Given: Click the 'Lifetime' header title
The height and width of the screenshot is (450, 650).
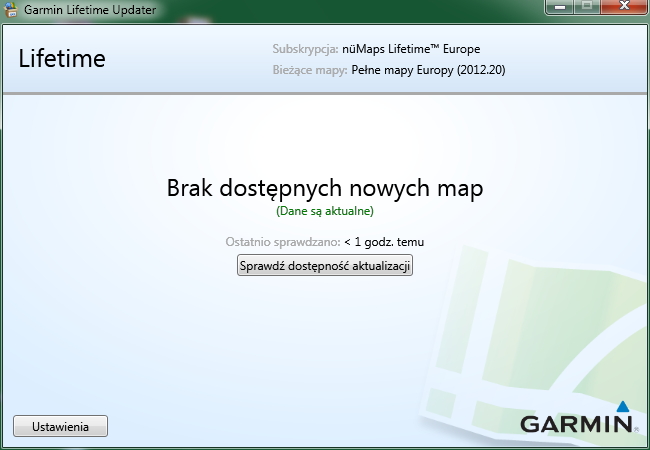Looking at the screenshot, I should (x=62, y=58).
